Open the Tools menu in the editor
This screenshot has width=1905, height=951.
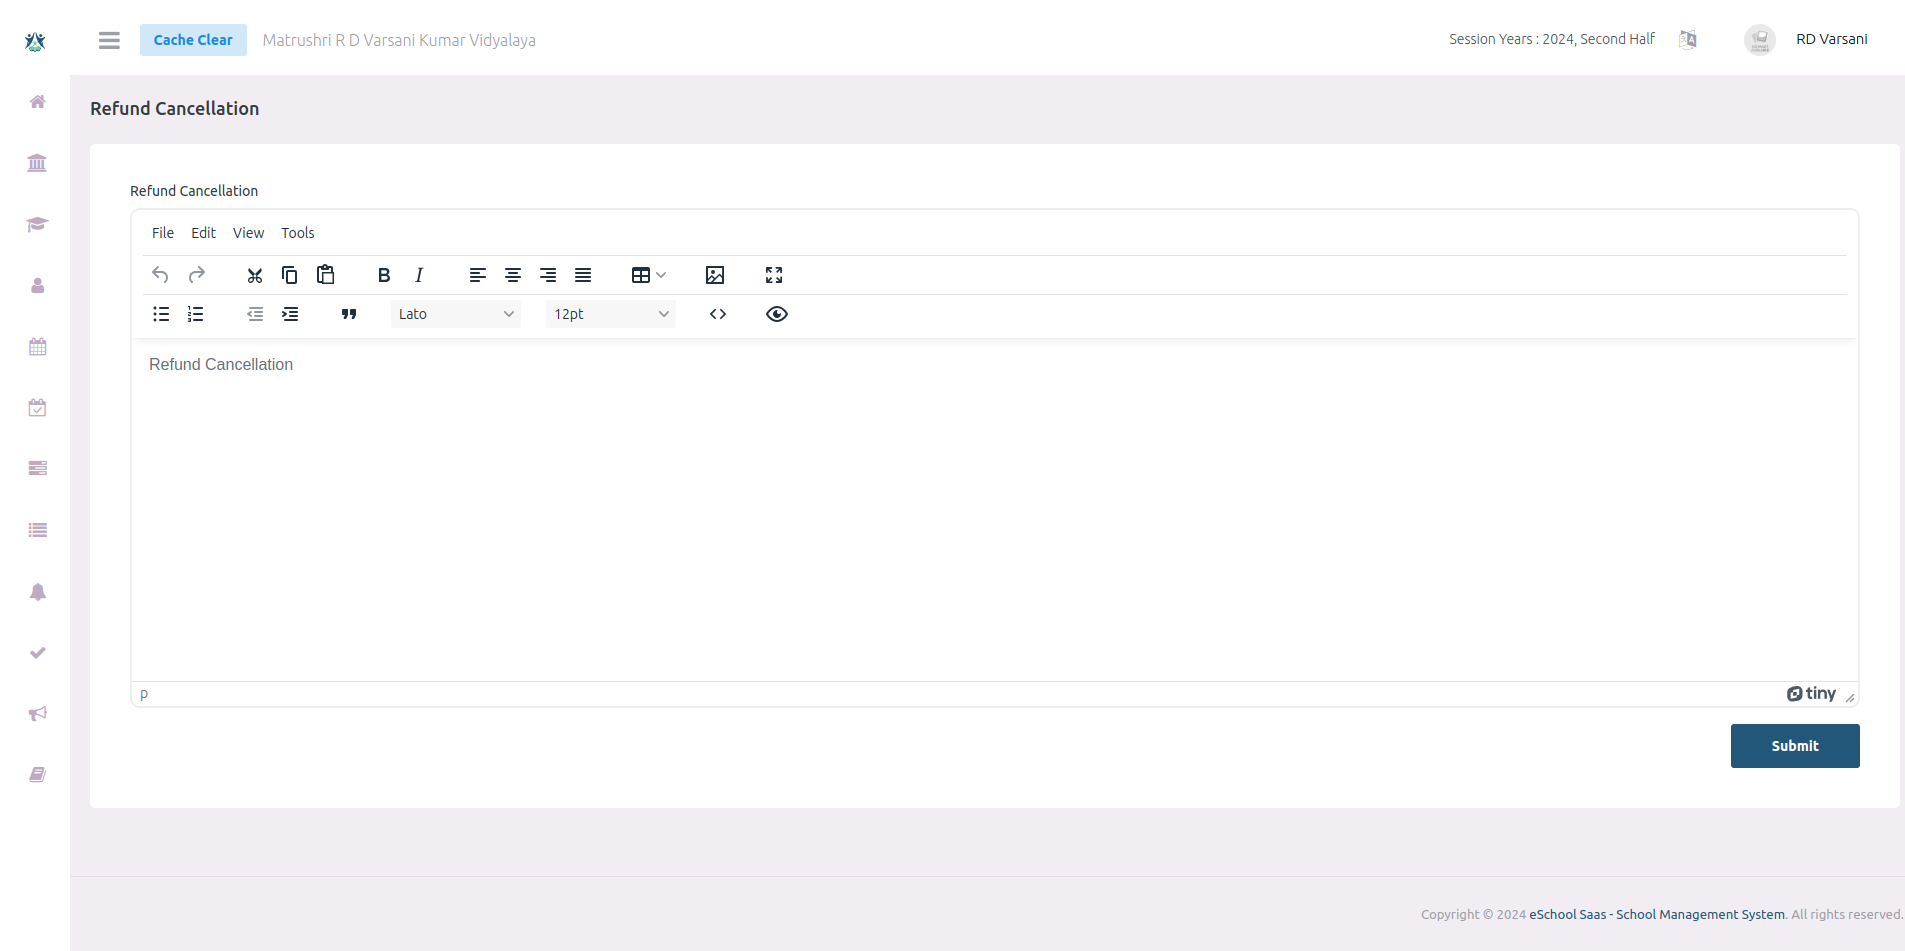(297, 233)
